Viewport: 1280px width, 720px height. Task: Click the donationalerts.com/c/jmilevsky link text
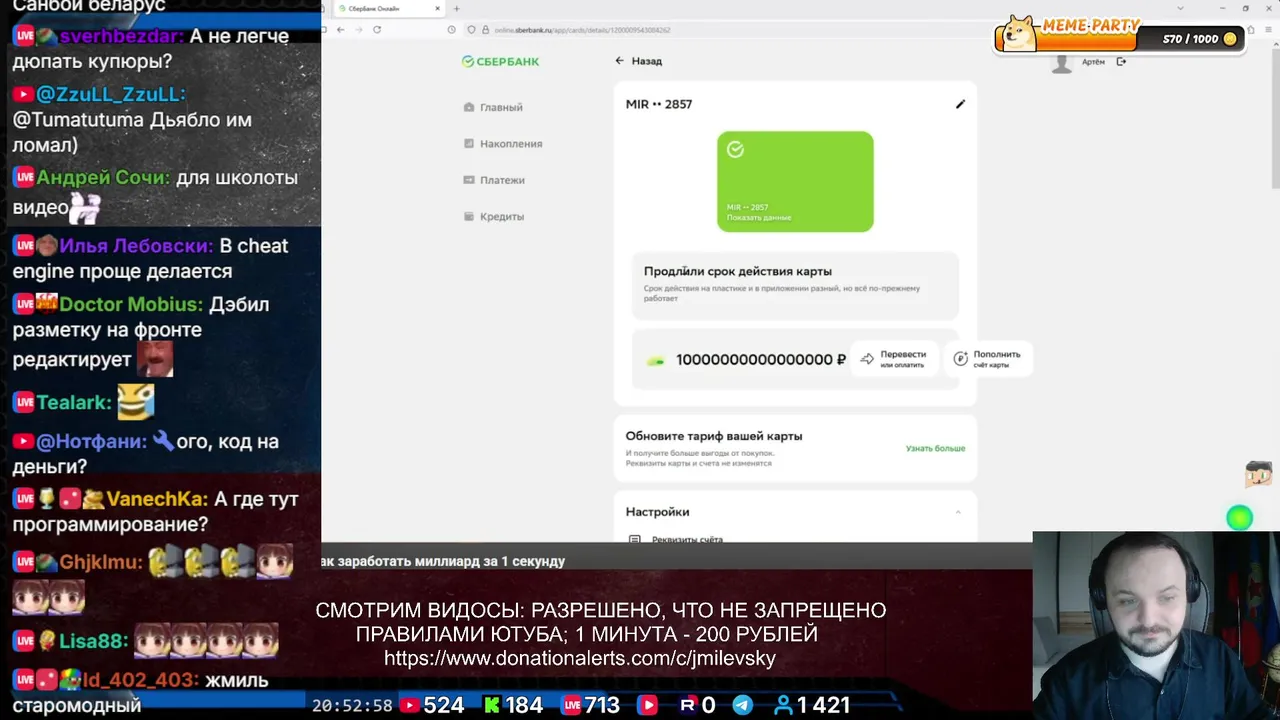click(580, 658)
